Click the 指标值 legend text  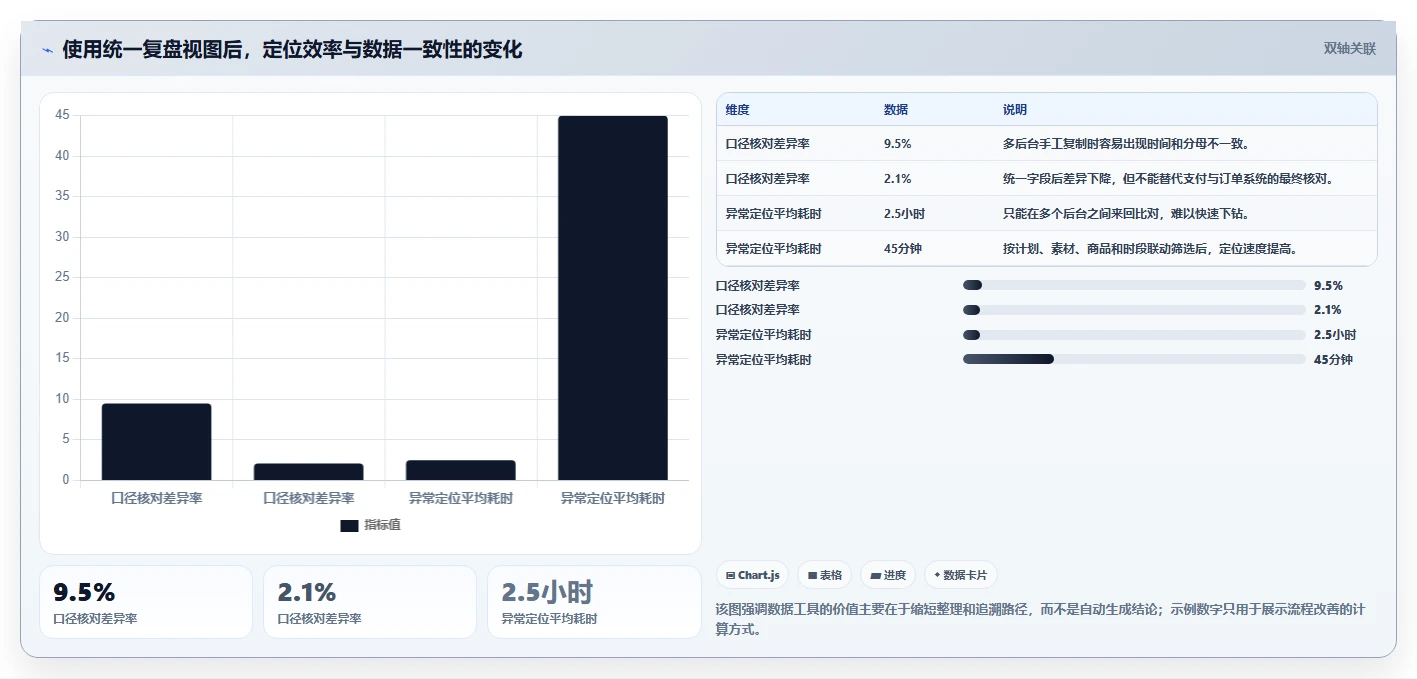point(383,525)
